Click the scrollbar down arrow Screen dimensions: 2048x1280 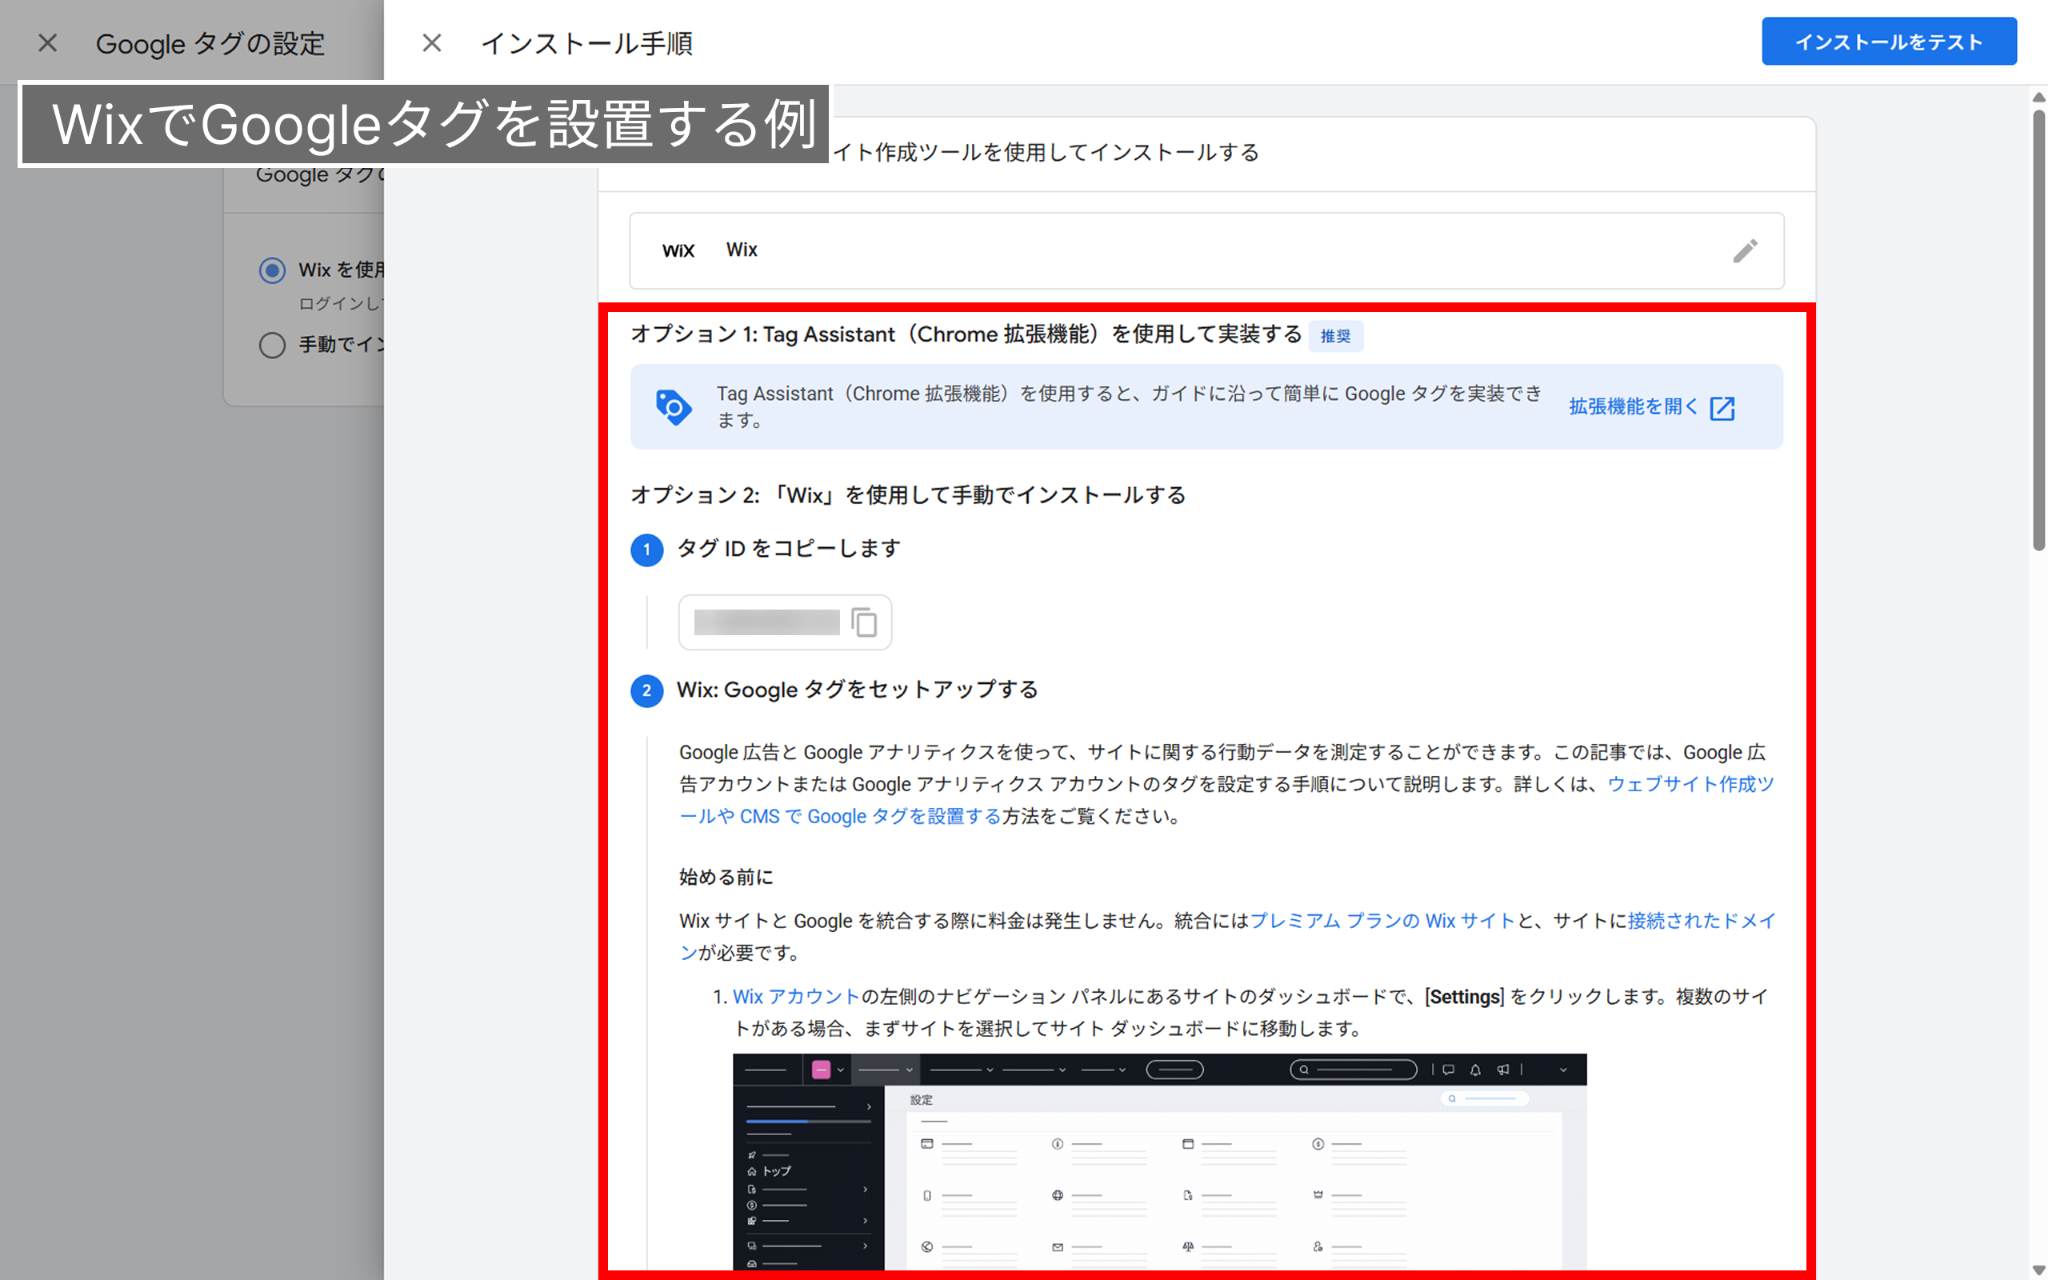pyautogui.click(x=2038, y=1270)
